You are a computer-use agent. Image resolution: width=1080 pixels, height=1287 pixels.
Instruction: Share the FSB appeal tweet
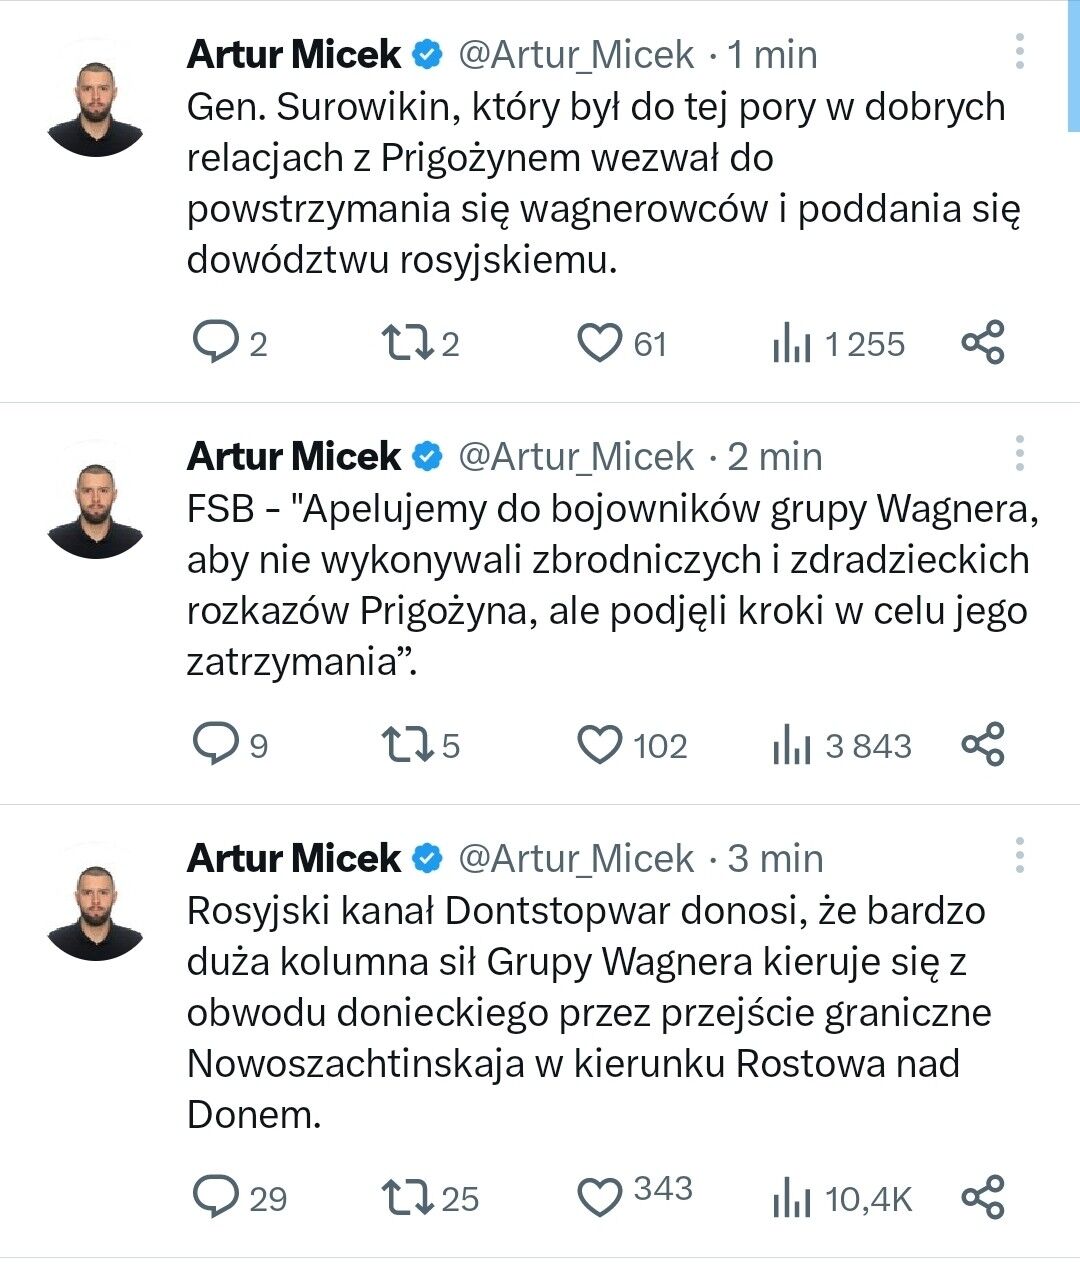(x=982, y=745)
